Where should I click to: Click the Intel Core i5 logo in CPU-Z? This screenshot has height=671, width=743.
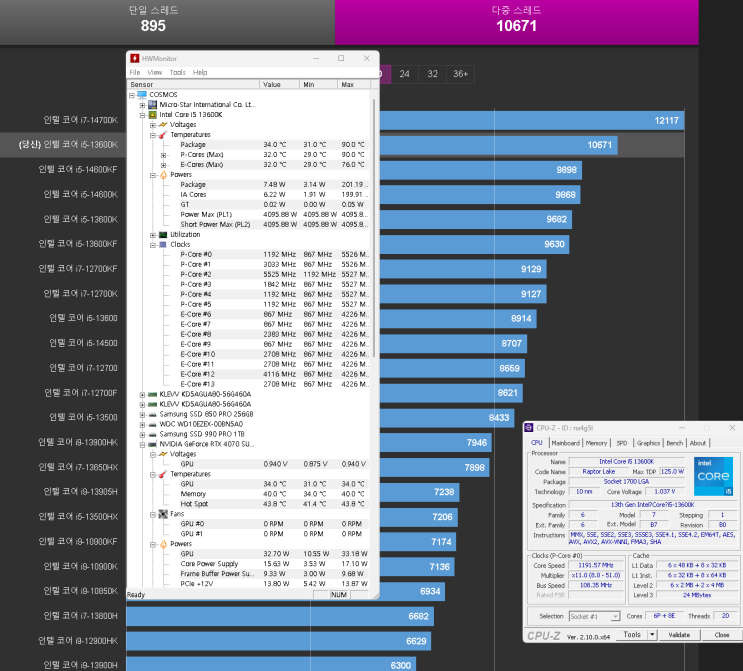(x=713, y=476)
